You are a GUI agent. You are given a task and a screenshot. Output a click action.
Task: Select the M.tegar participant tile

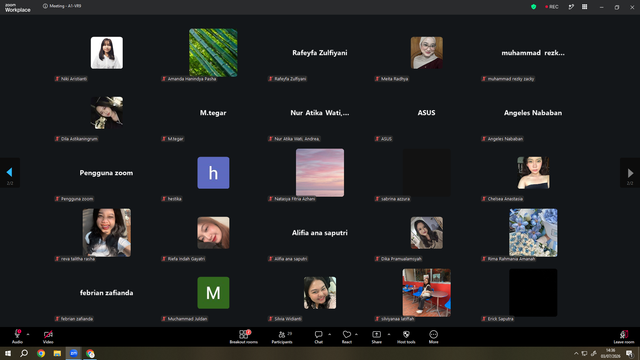click(213, 113)
